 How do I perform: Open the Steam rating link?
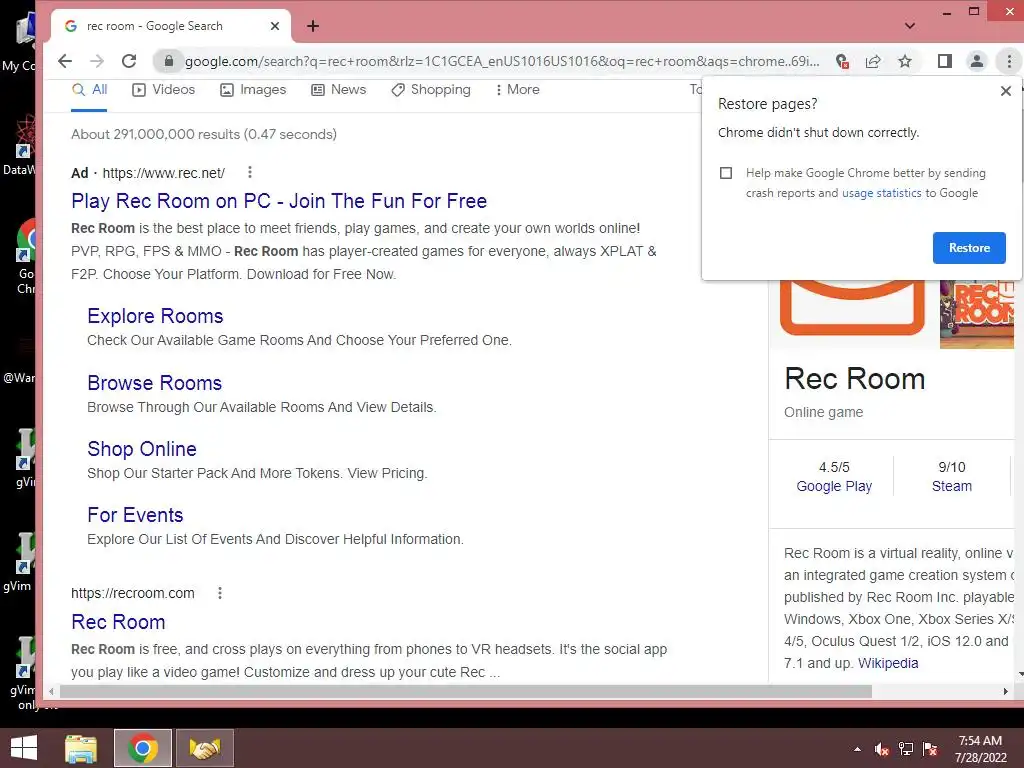952,487
